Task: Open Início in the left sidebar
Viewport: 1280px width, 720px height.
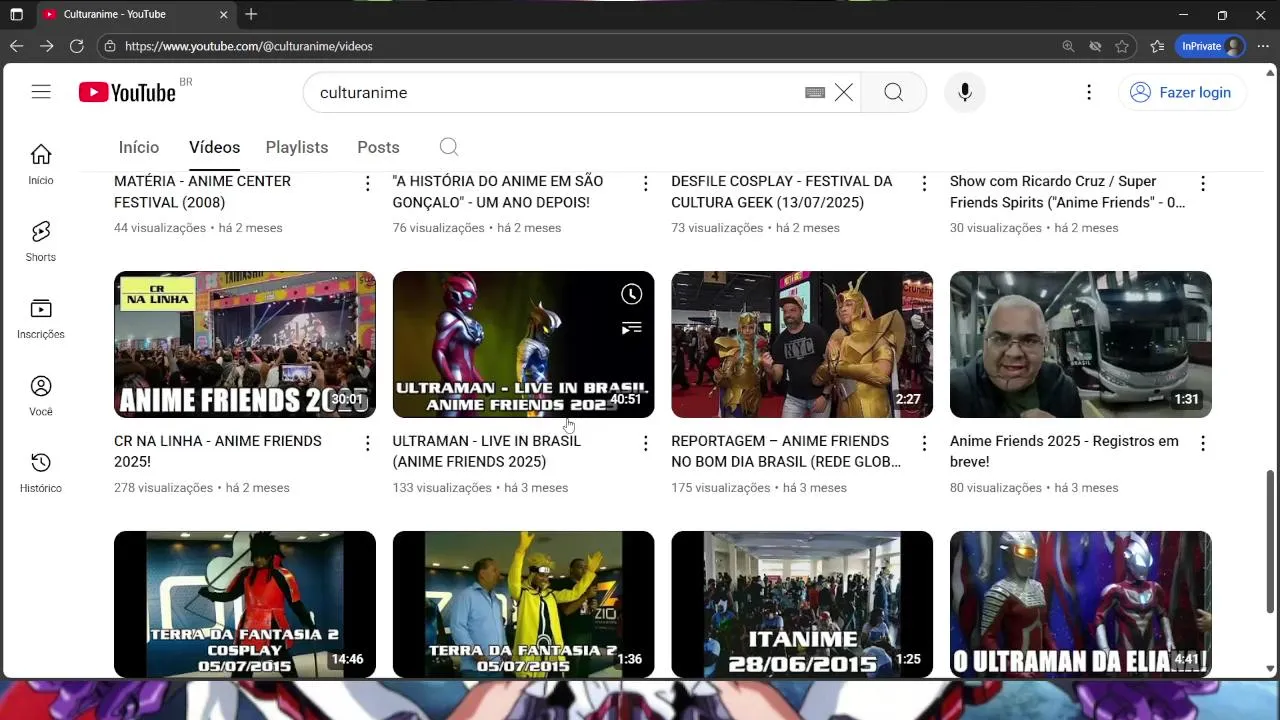Action: point(41,164)
